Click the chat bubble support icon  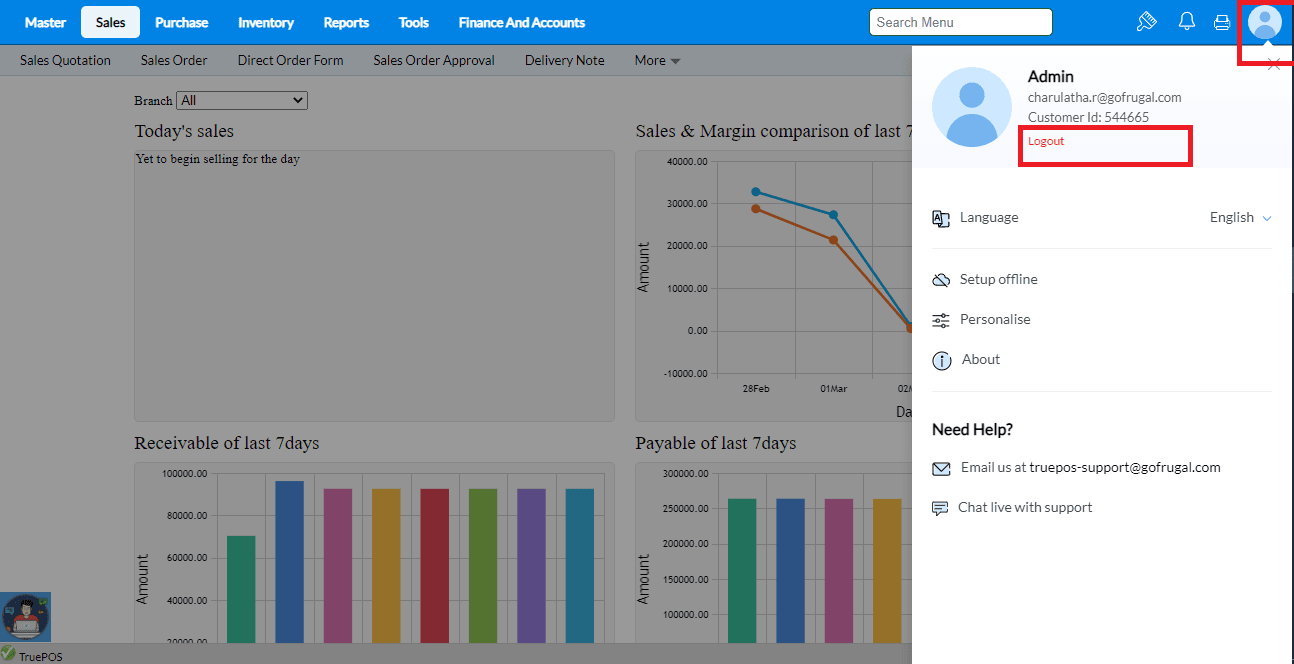pyautogui.click(x=940, y=508)
